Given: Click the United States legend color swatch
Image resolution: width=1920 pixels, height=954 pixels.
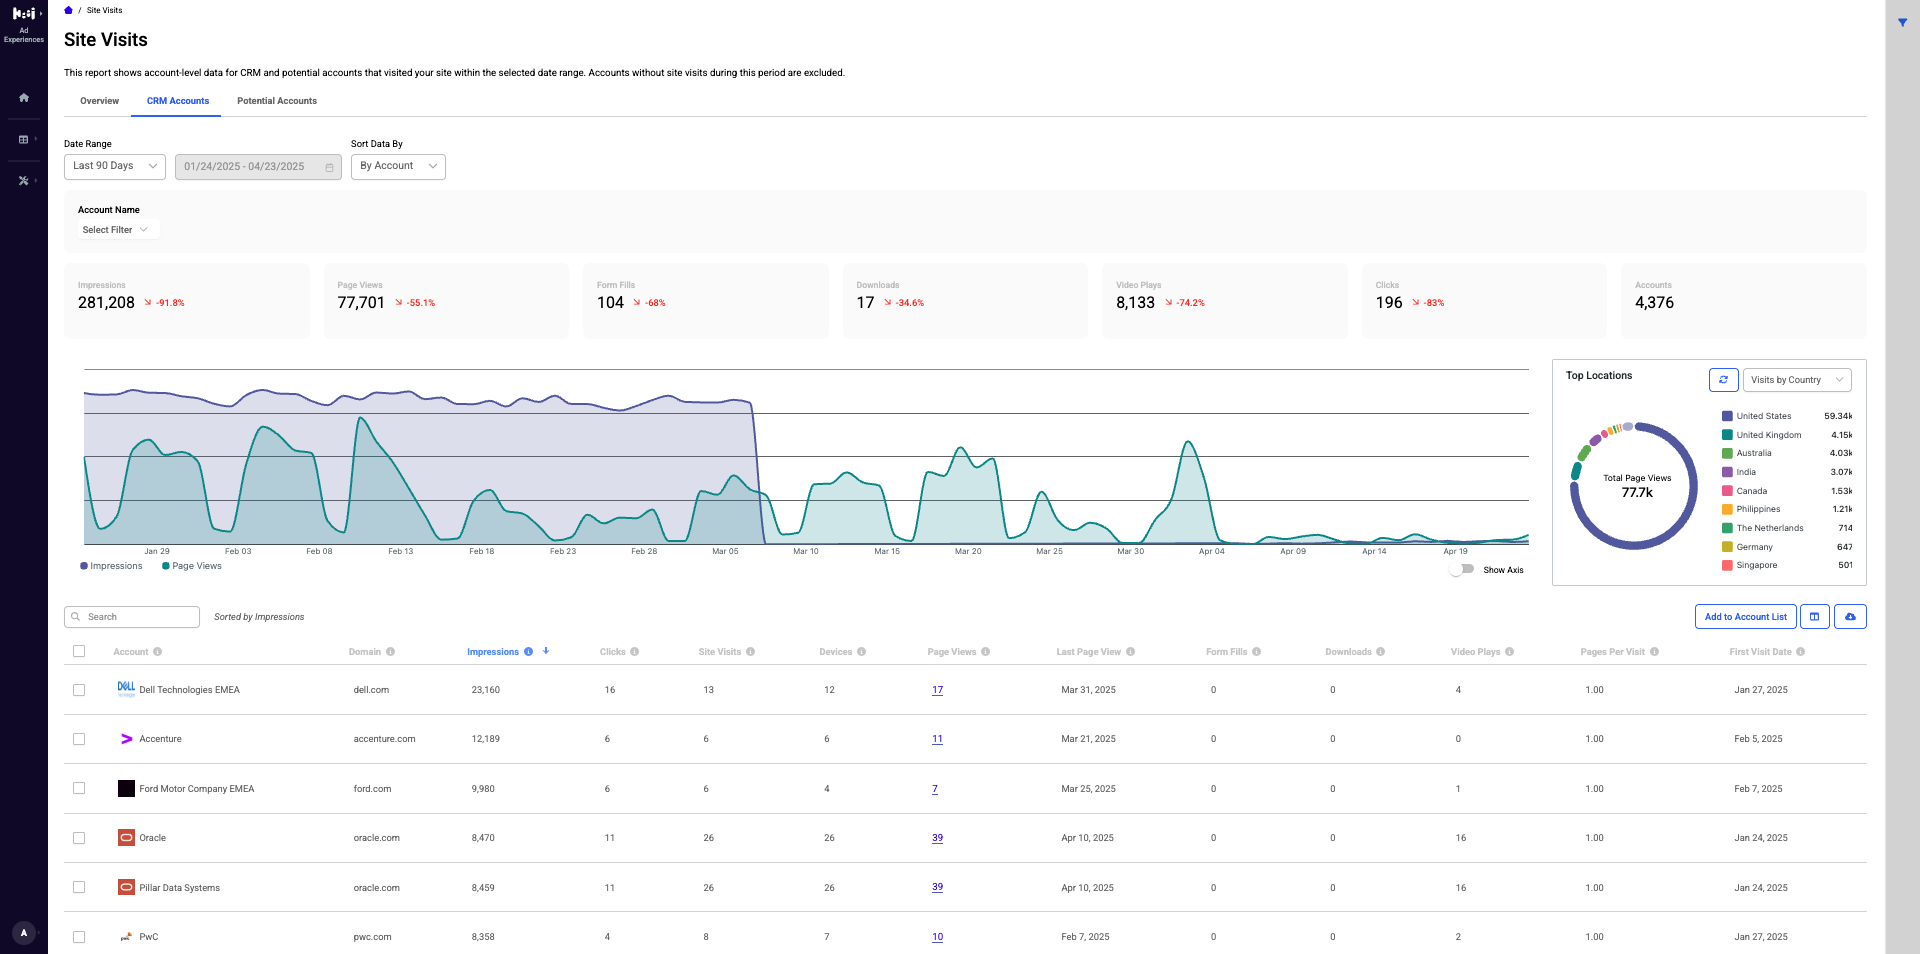Looking at the screenshot, I should (1727, 416).
